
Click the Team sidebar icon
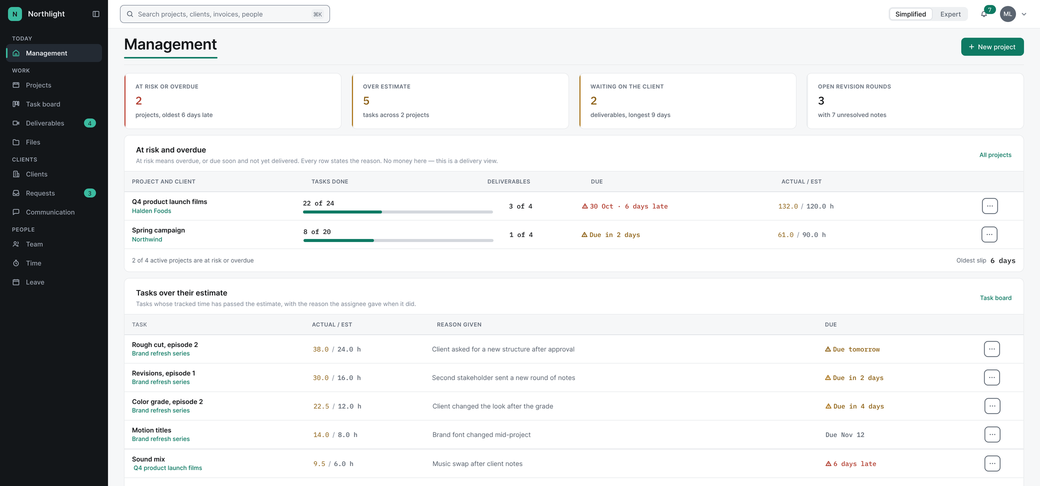point(16,244)
